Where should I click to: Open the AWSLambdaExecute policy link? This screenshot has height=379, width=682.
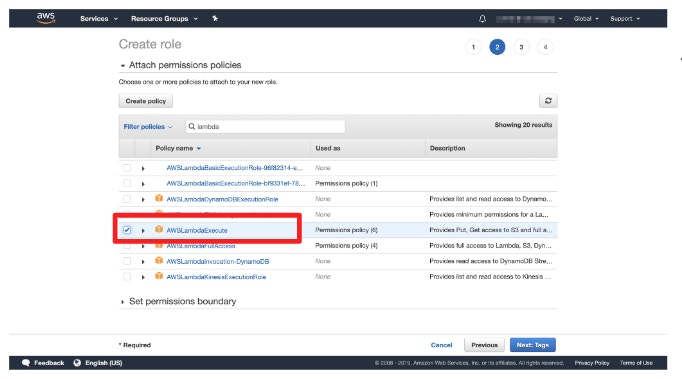pyautogui.click(x=197, y=230)
